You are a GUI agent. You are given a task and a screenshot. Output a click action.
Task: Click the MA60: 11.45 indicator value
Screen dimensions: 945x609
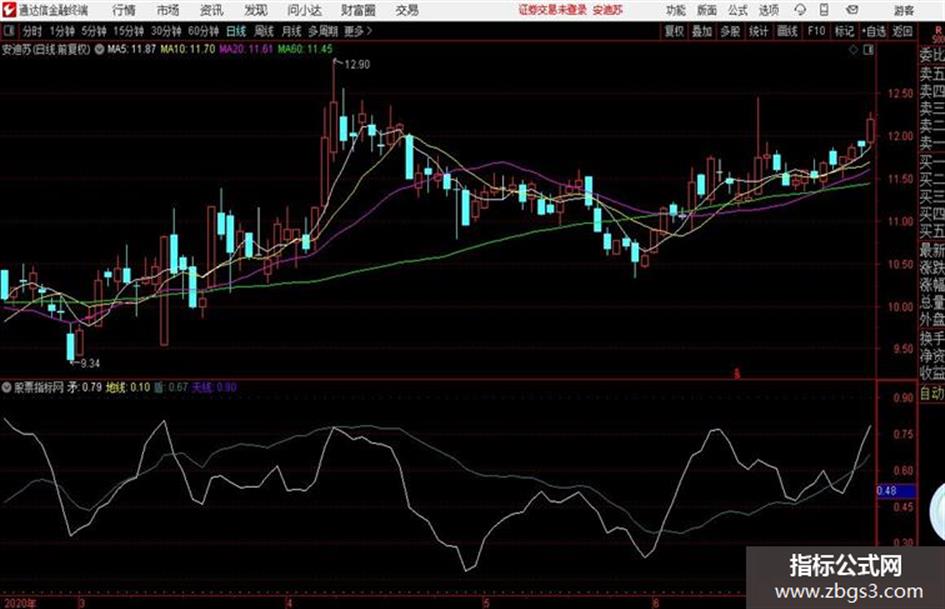pos(305,49)
